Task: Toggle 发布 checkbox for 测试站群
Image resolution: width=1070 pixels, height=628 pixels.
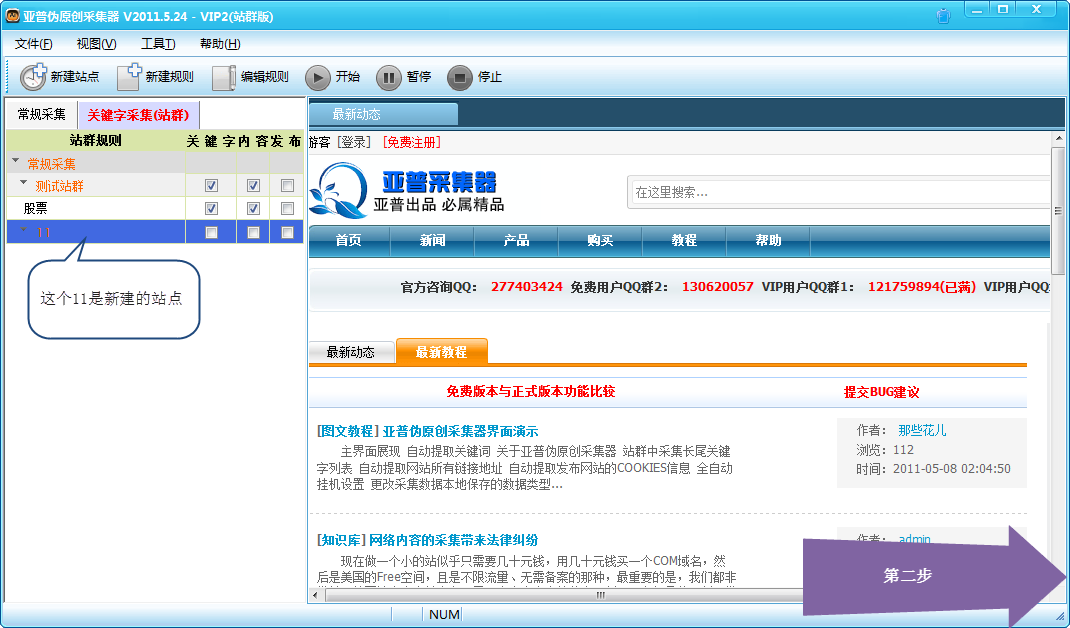Action: point(287,186)
